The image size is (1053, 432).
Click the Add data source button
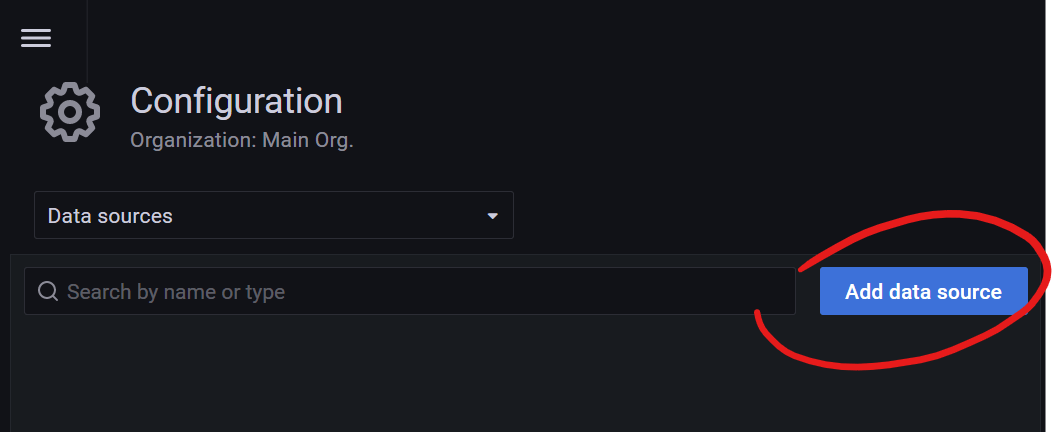click(923, 291)
